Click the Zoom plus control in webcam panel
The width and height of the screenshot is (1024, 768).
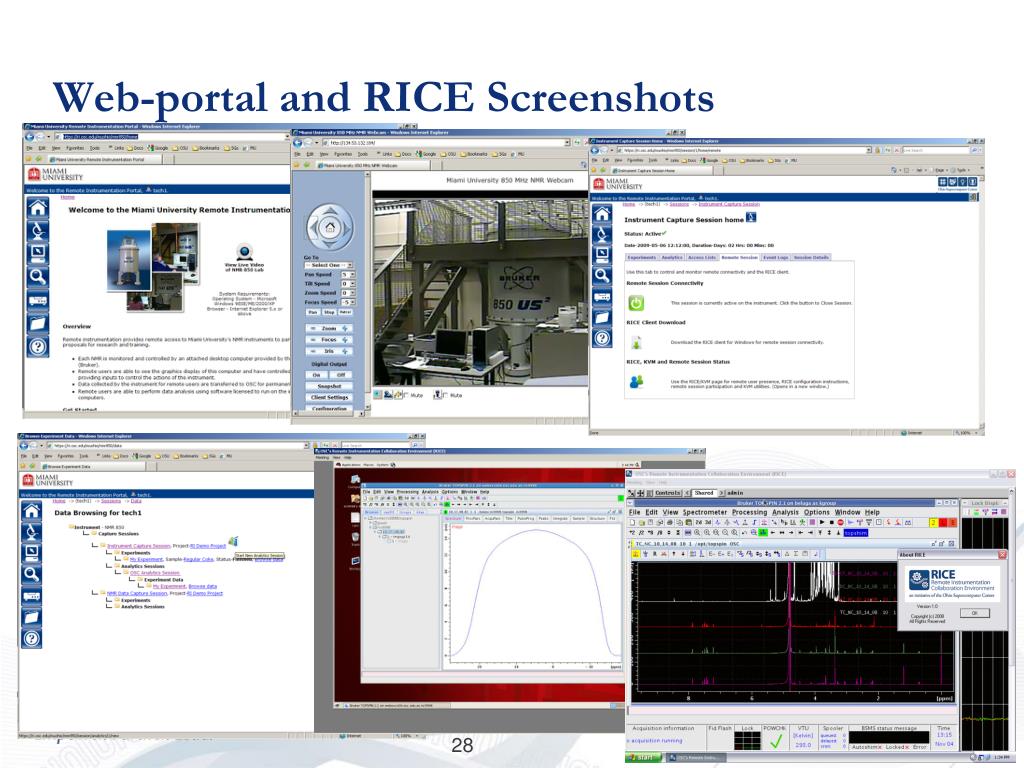[x=345, y=328]
